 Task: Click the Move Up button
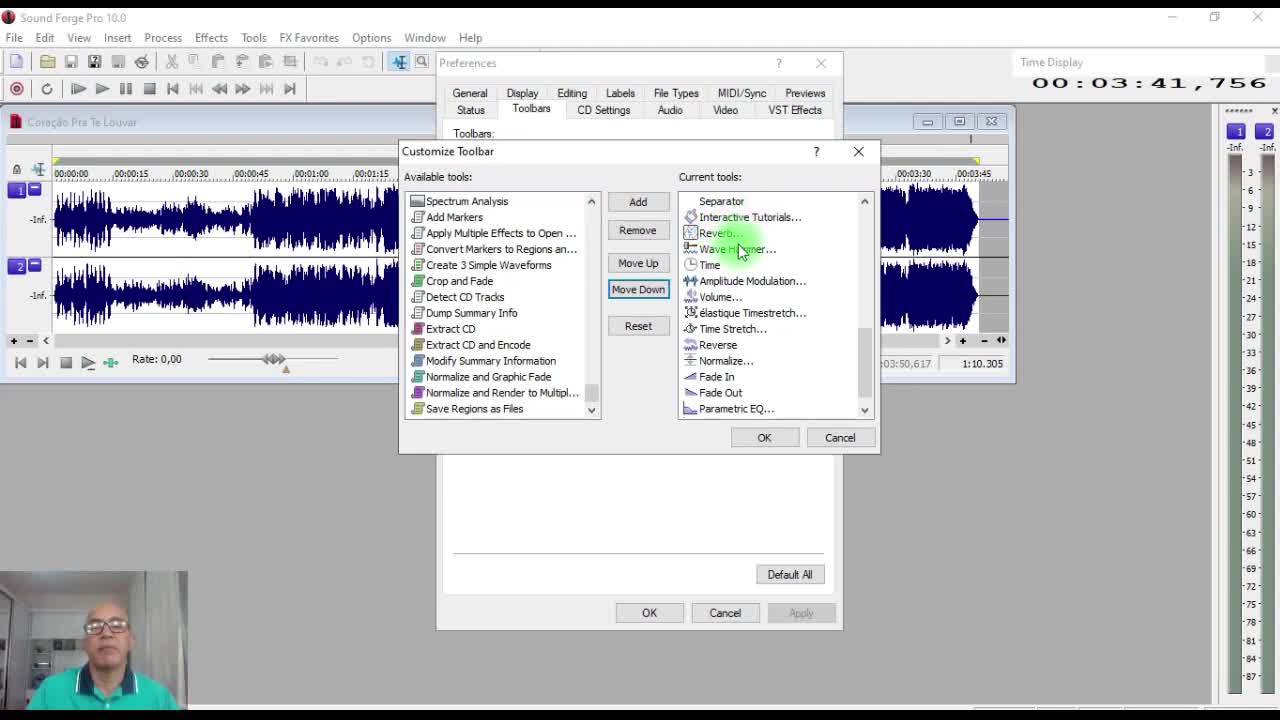[x=638, y=263]
